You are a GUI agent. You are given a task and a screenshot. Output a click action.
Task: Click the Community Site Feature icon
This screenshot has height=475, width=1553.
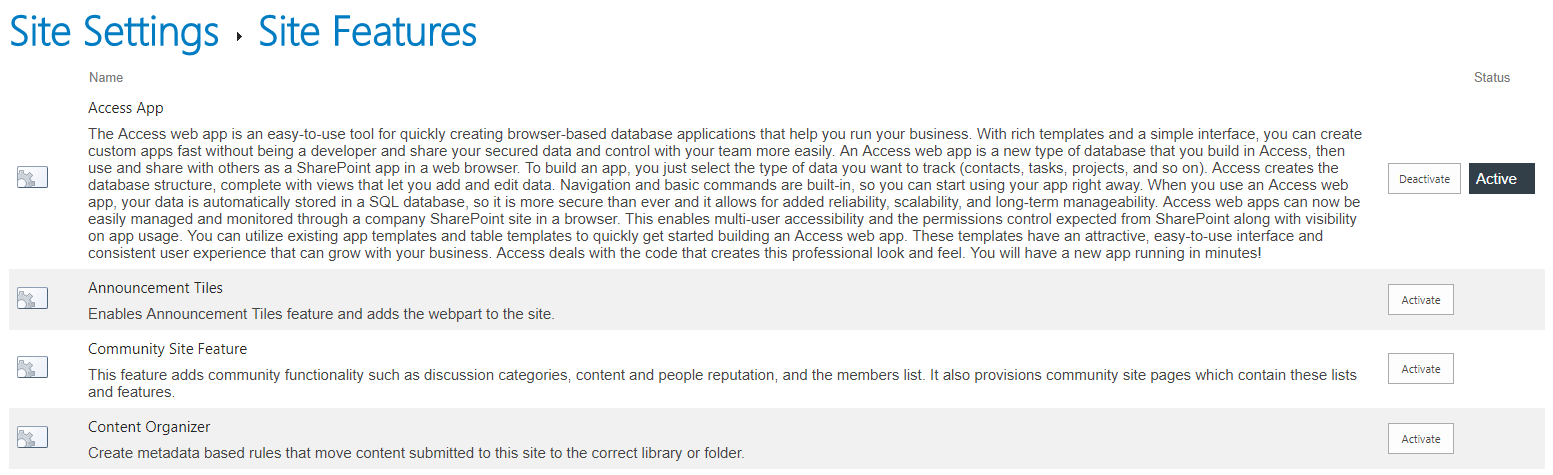(32, 367)
